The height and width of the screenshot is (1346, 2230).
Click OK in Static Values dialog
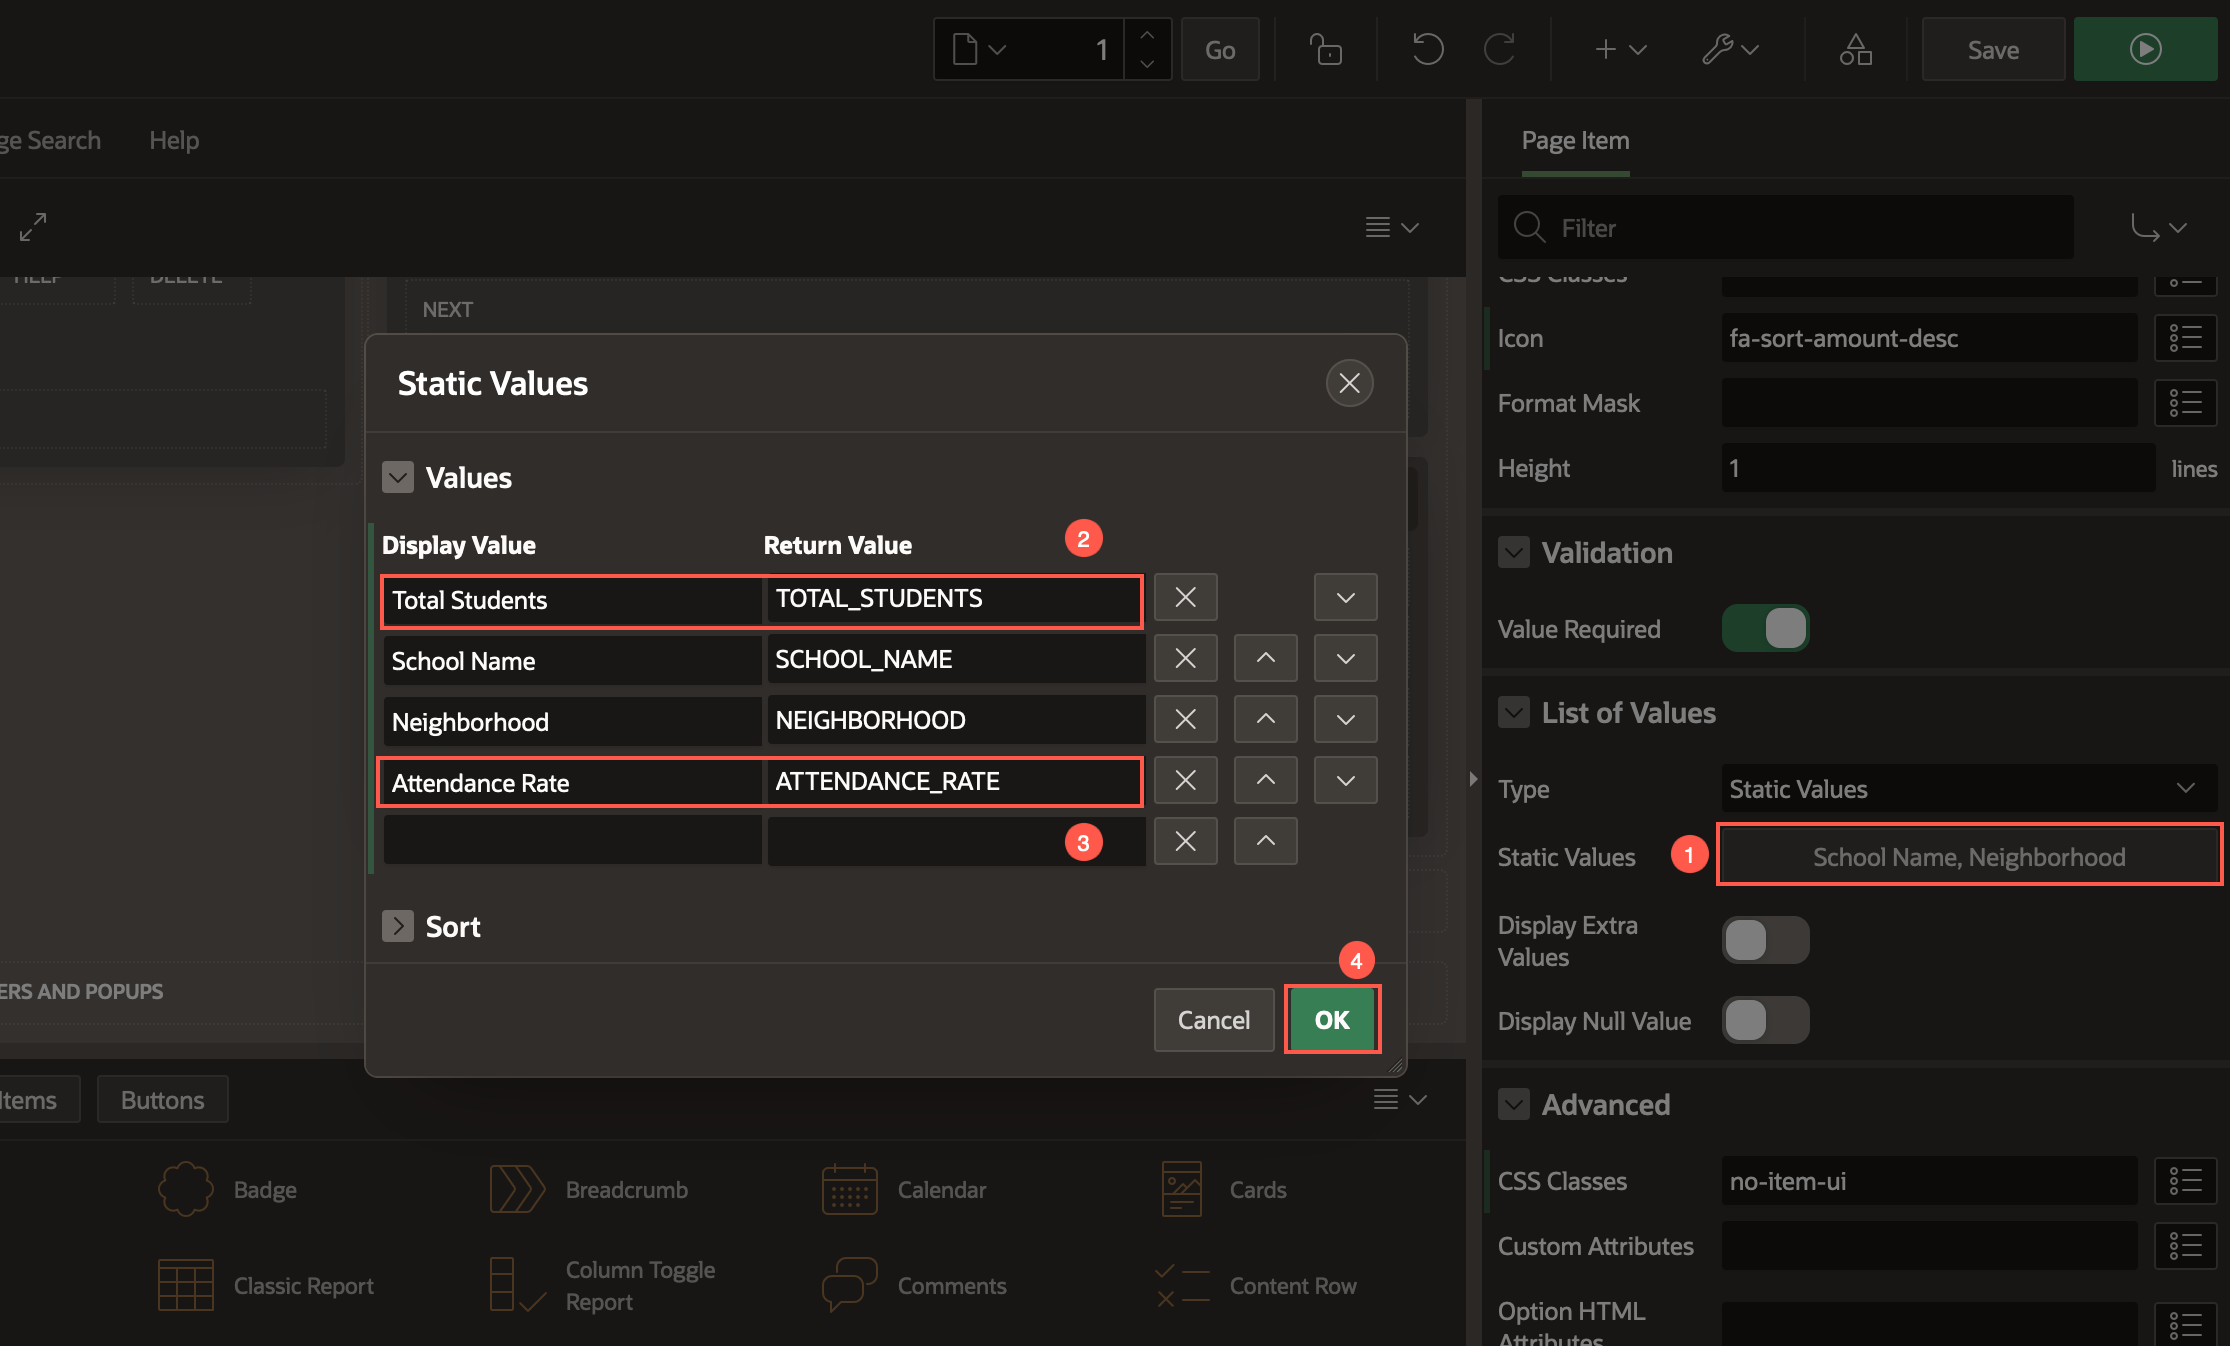coord(1332,1019)
